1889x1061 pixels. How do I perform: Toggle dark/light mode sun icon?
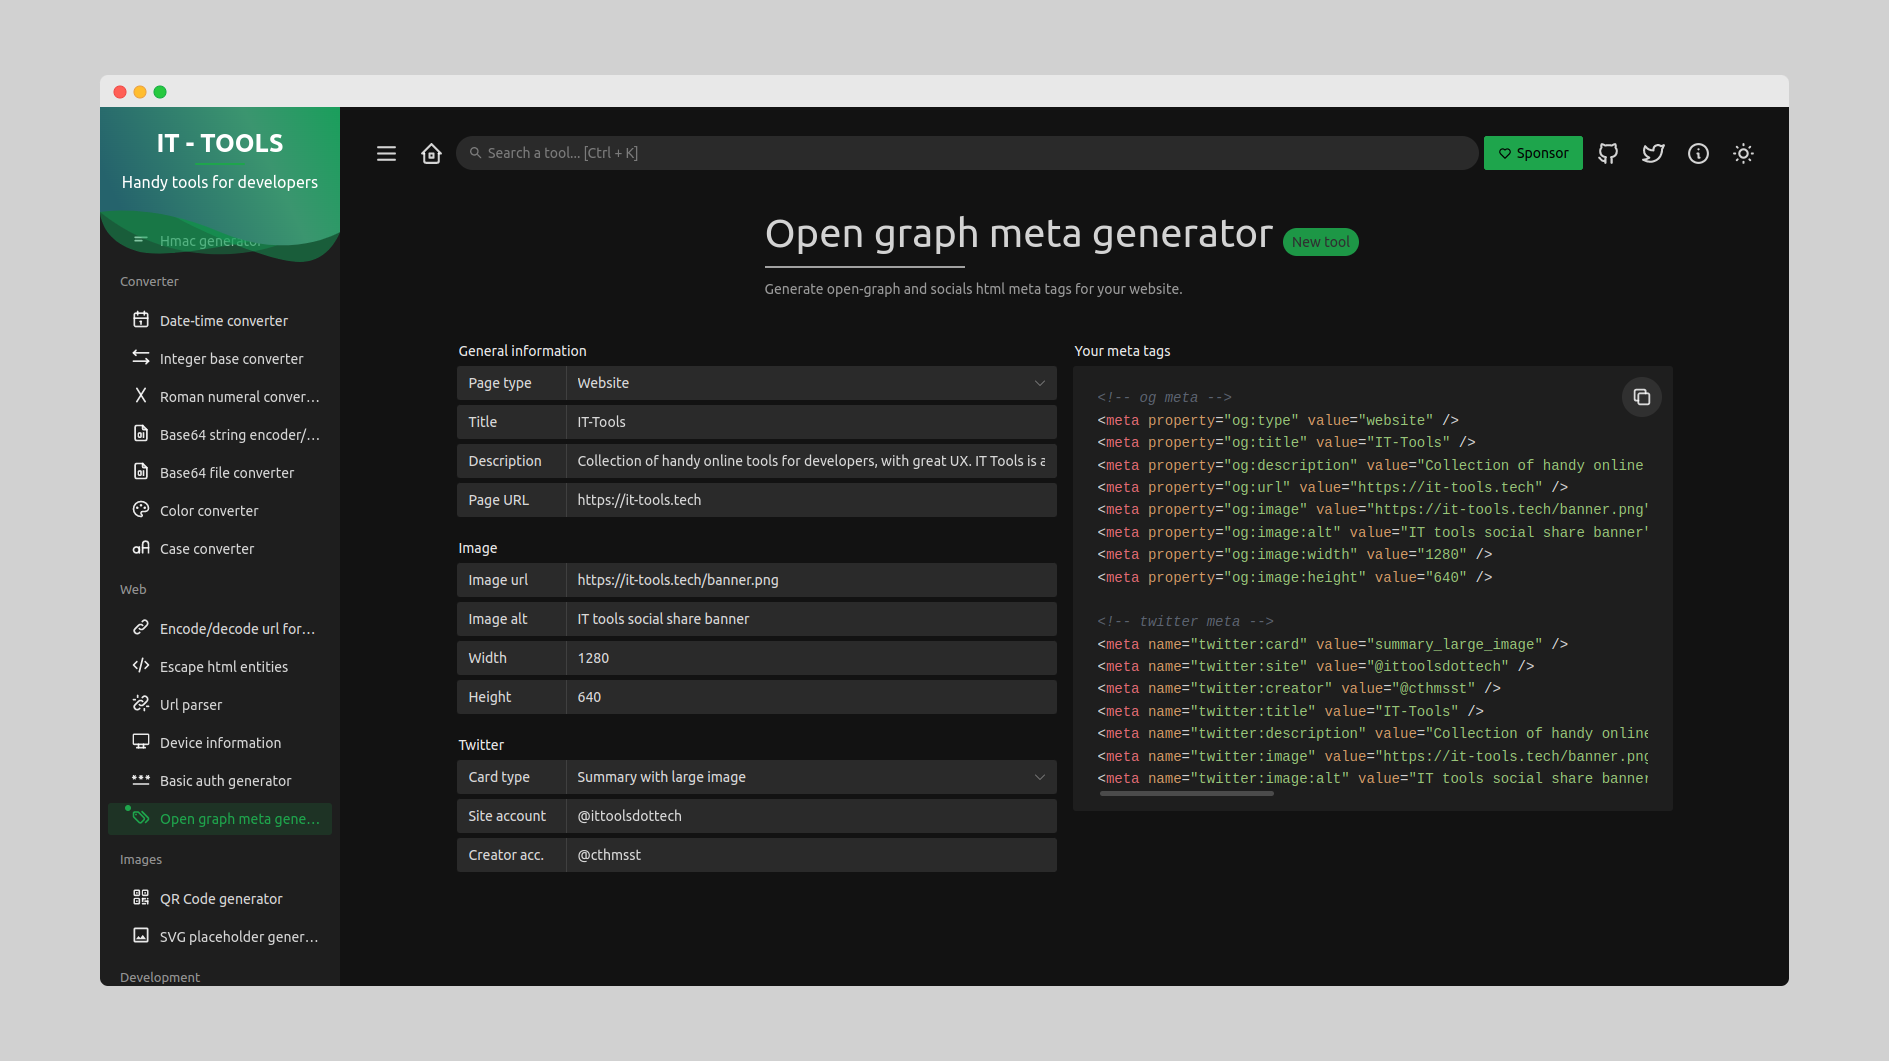click(x=1743, y=153)
